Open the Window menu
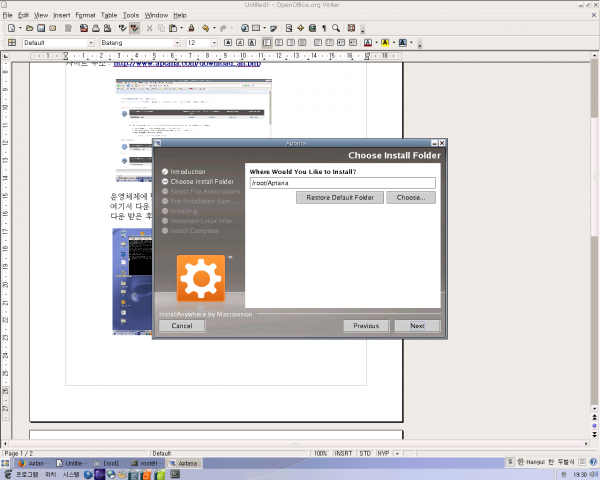600x480 pixels. (156, 15)
